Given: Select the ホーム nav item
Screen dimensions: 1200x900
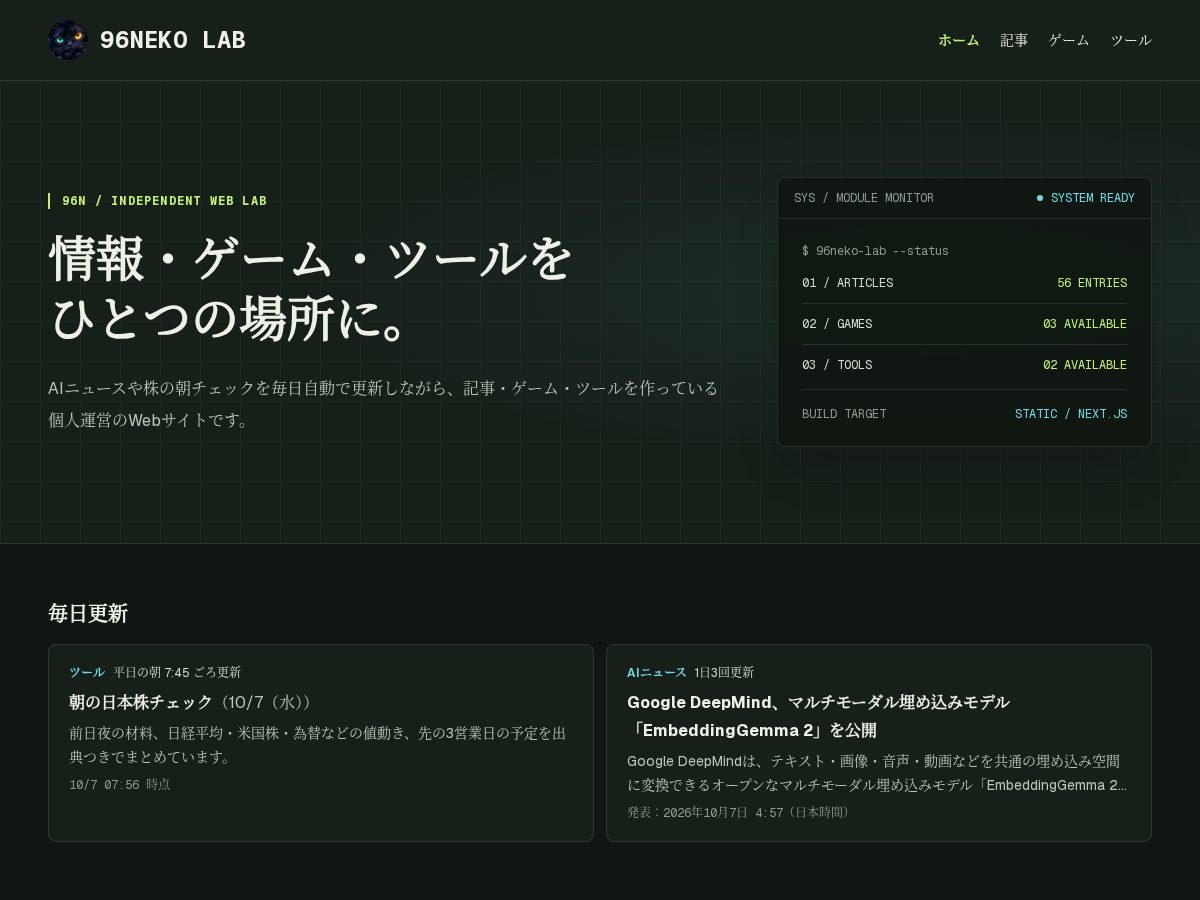Looking at the screenshot, I should 958,40.
